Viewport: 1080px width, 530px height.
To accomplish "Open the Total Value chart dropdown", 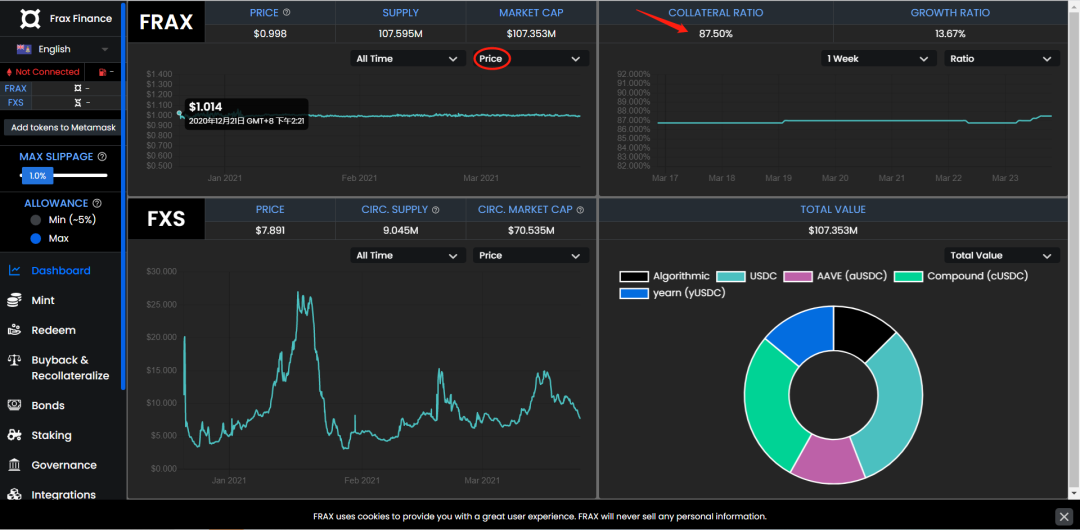I will click(x=1001, y=256).
